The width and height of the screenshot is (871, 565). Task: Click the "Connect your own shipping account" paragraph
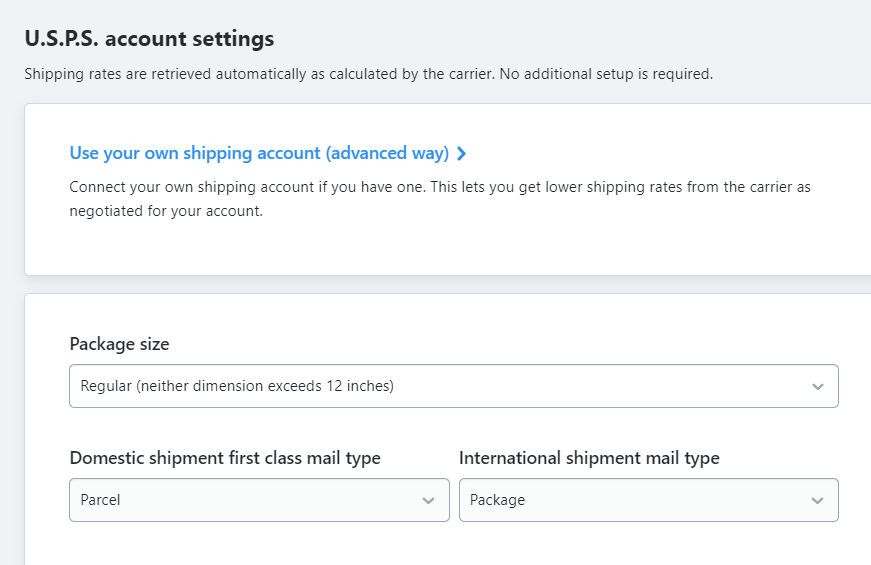point(440,187)
